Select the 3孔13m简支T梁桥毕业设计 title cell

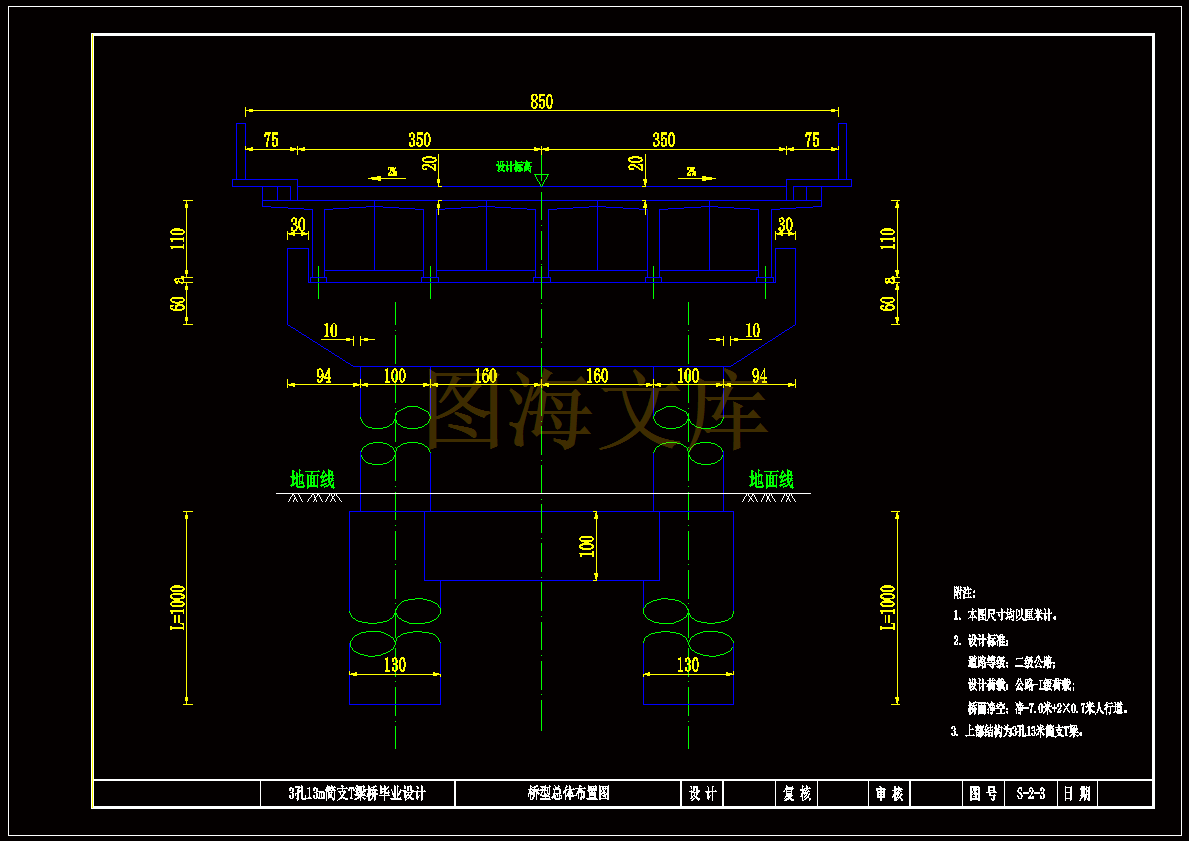point(357,794)
